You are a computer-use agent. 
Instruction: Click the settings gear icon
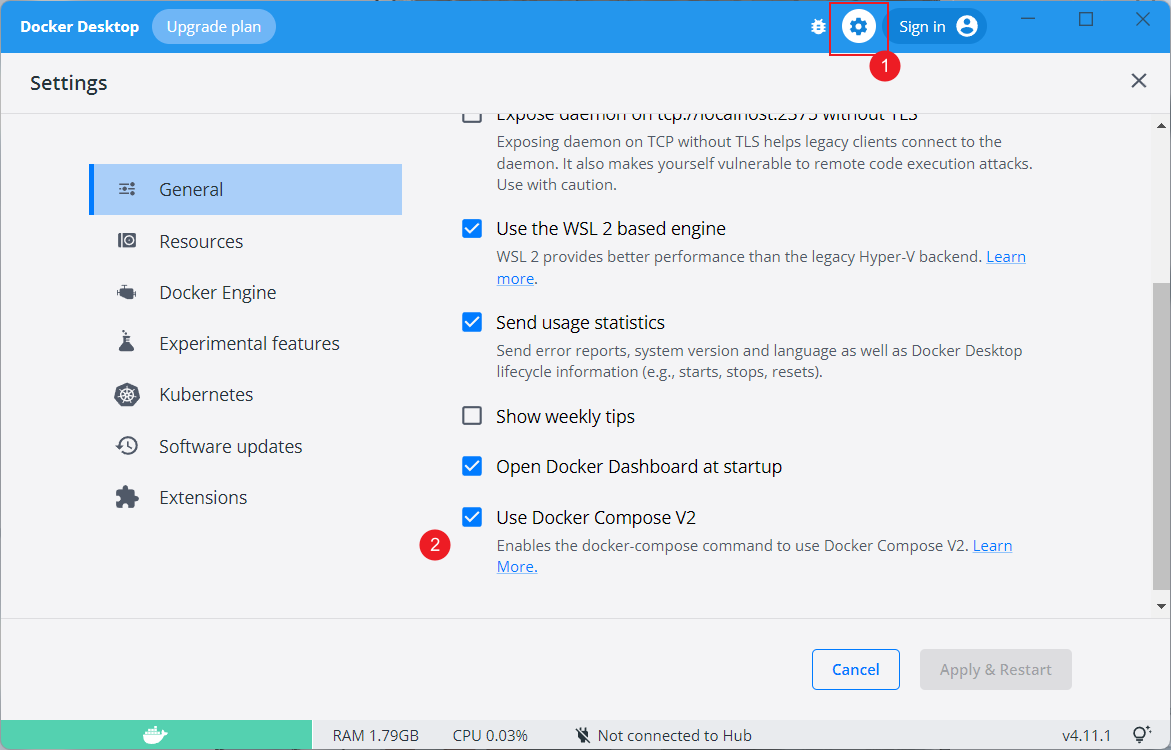click(858, 27)
